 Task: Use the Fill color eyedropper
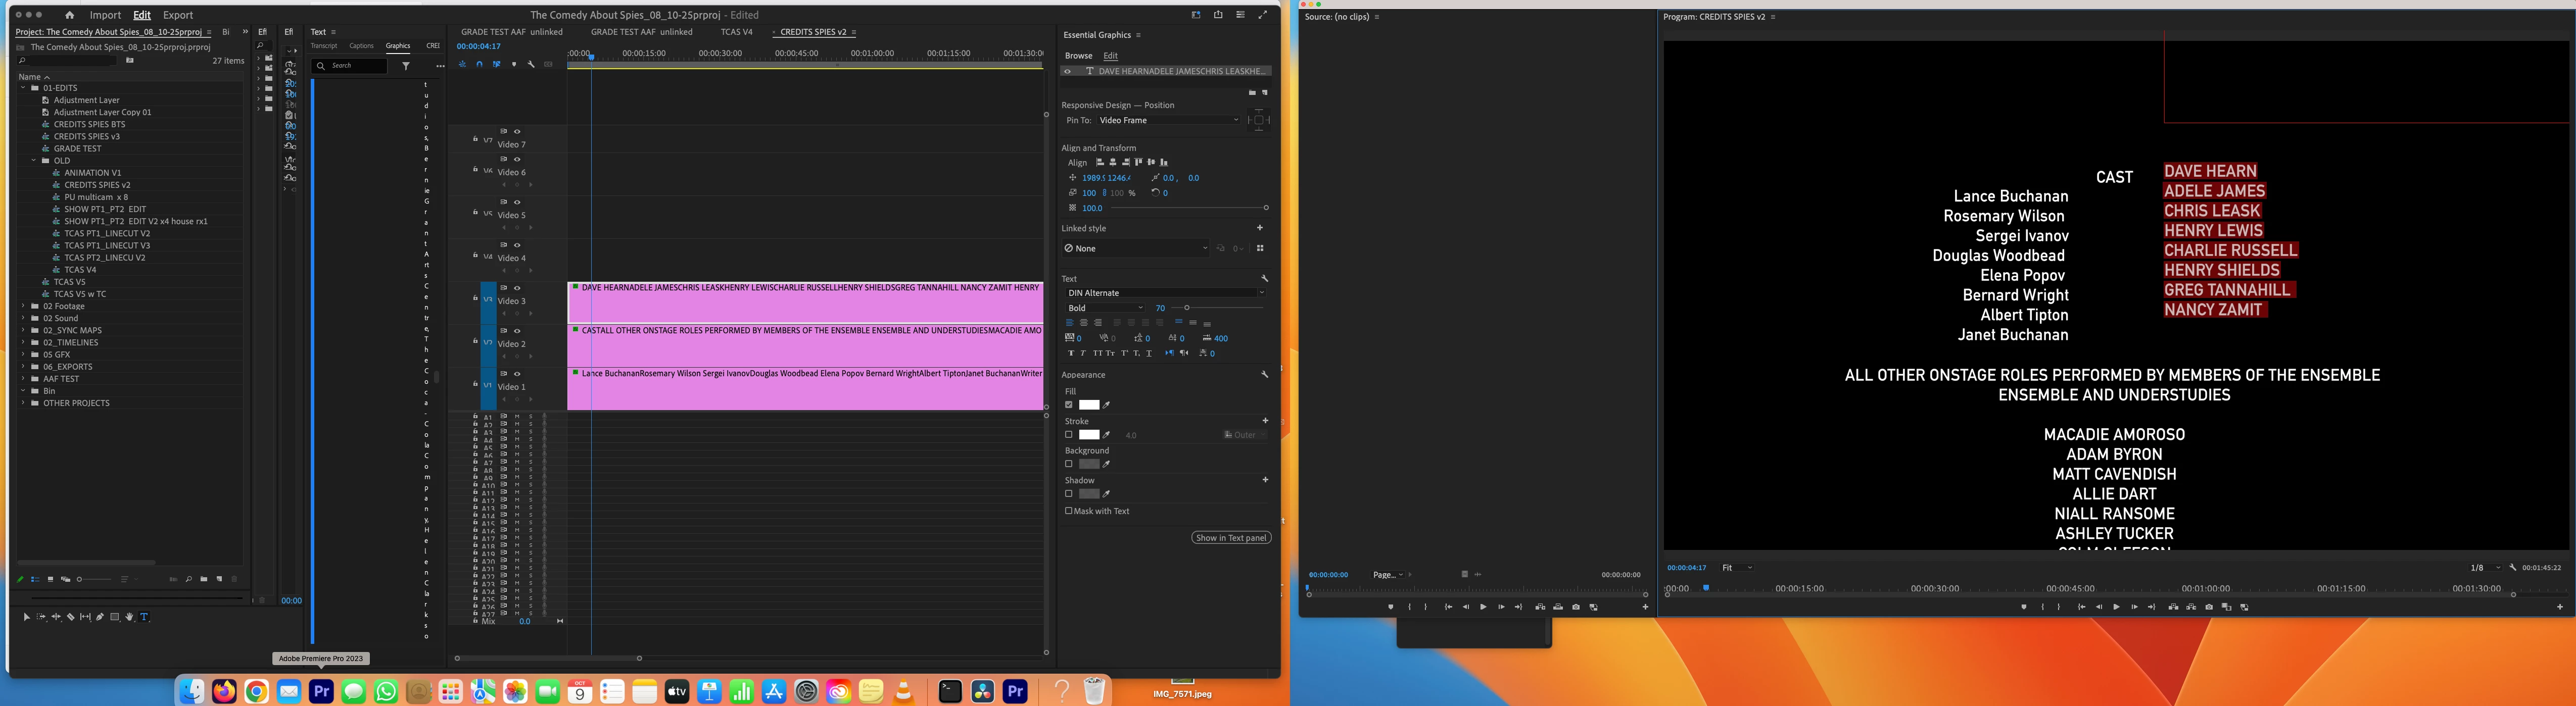[x=1107, y=405]
